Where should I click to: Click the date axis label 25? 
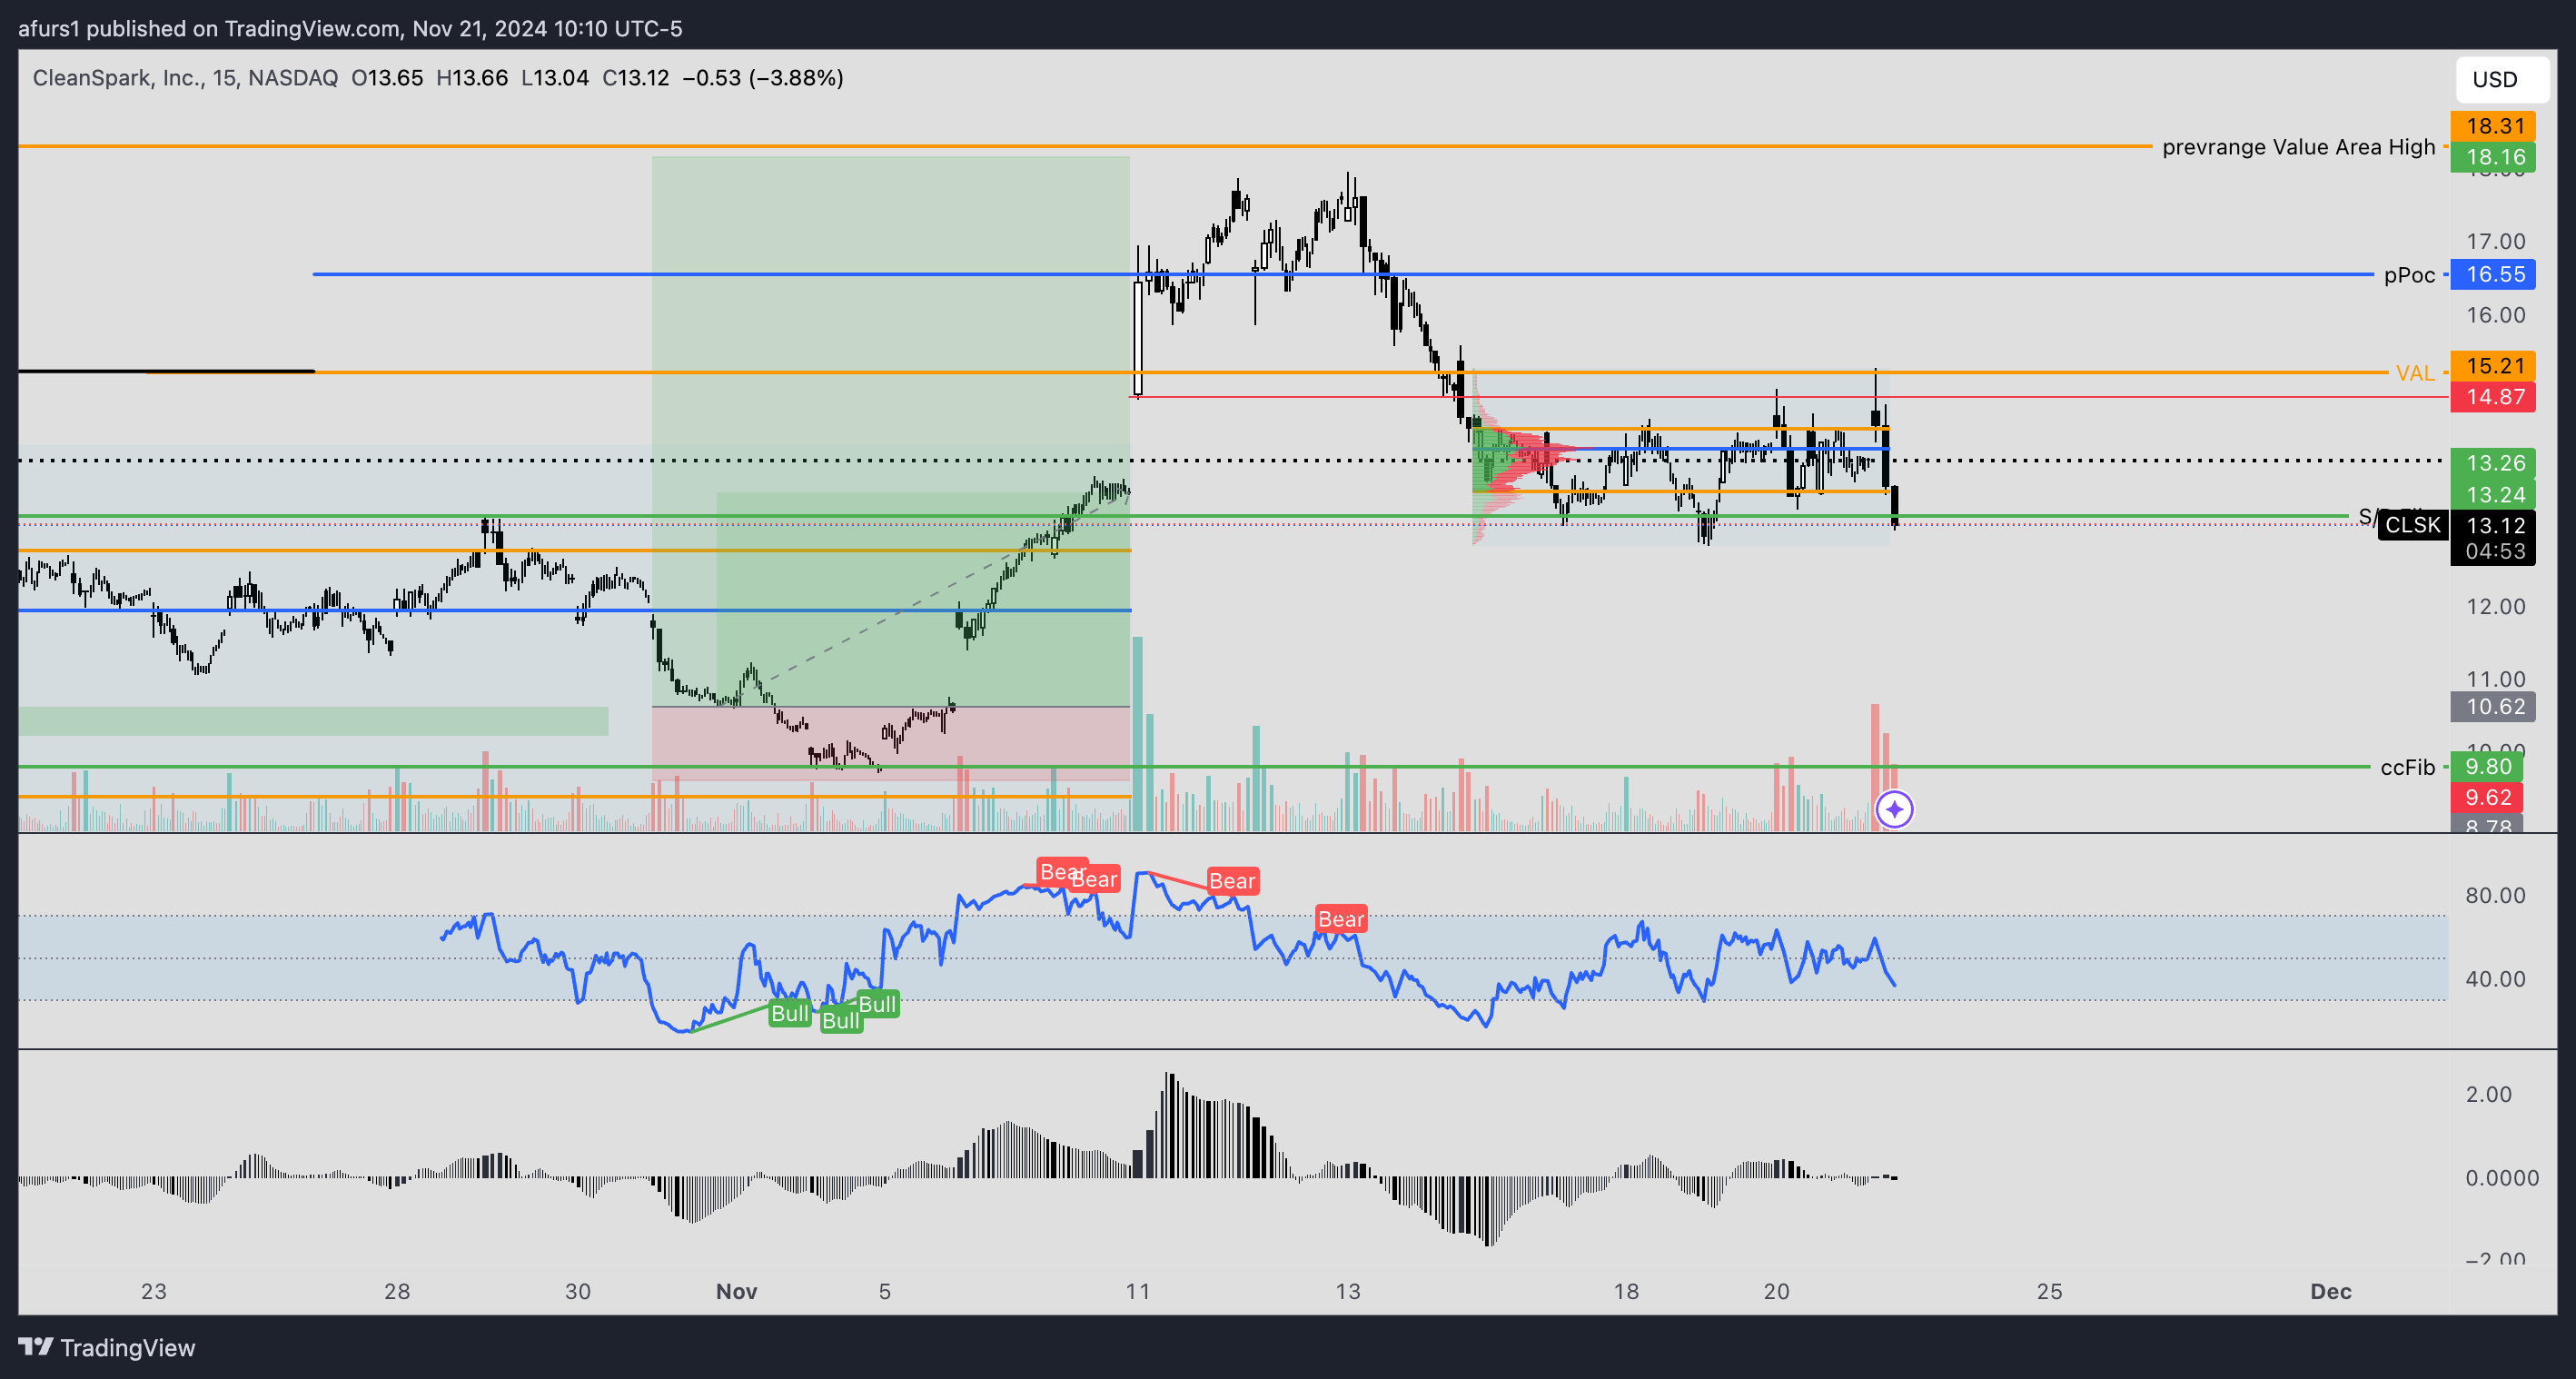pyautogui.click(x=2050, y=1291)
